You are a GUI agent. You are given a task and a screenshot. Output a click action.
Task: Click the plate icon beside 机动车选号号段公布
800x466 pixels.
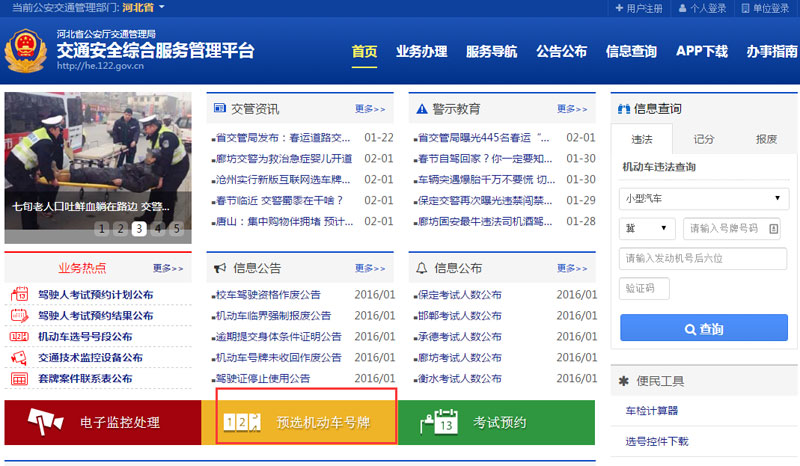click(x=19, y=336)
